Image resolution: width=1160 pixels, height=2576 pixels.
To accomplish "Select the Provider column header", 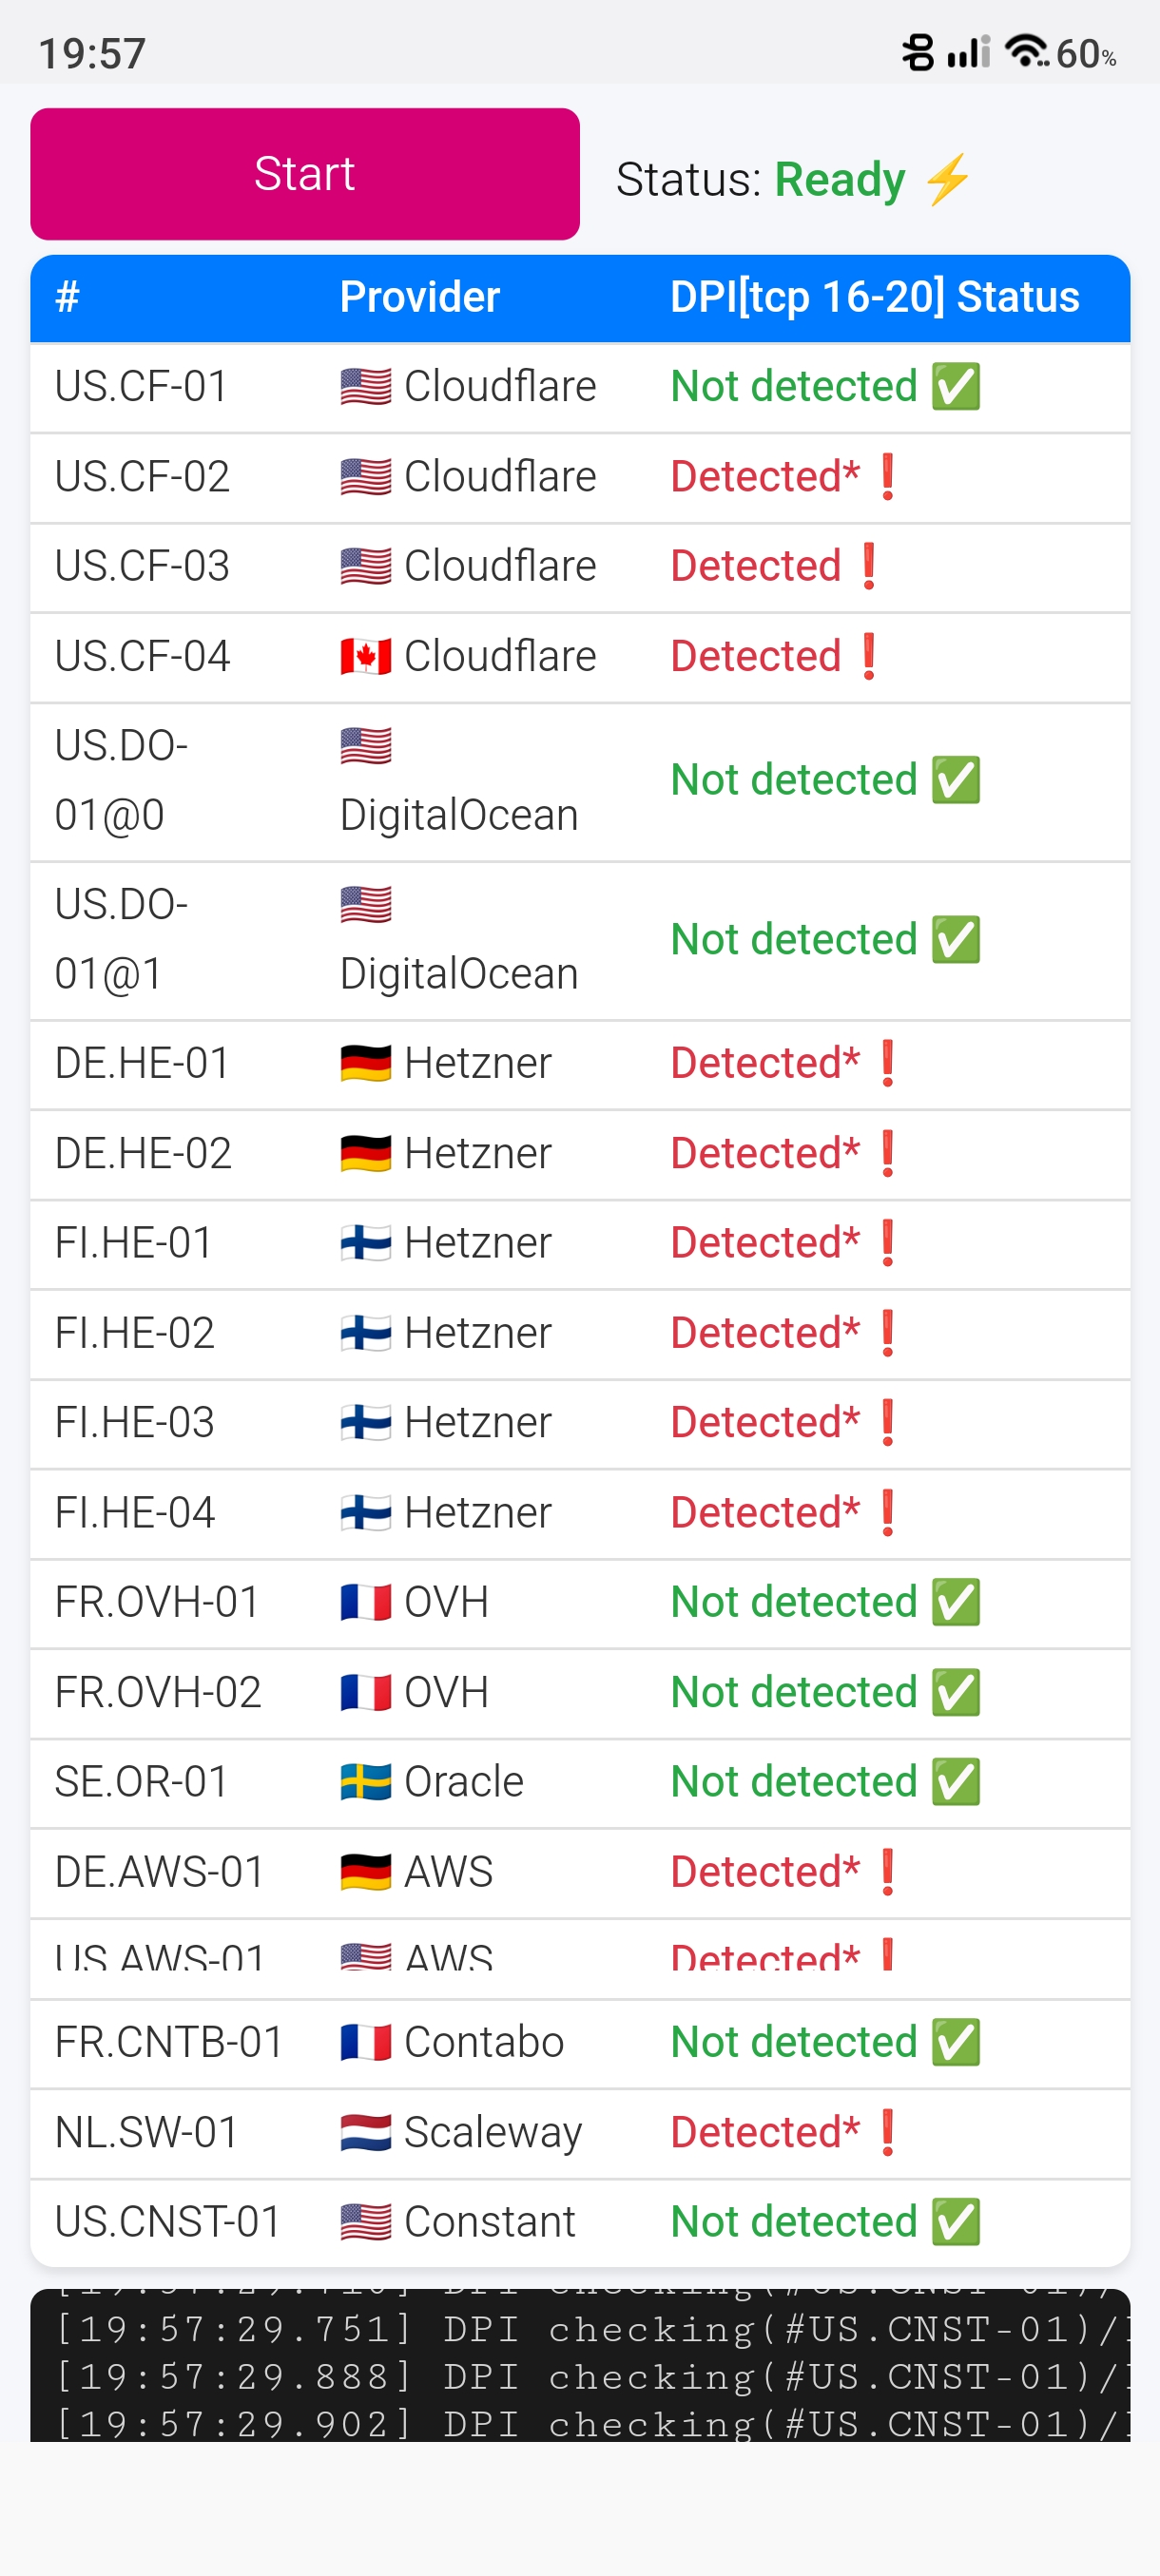I will point(419,297).
